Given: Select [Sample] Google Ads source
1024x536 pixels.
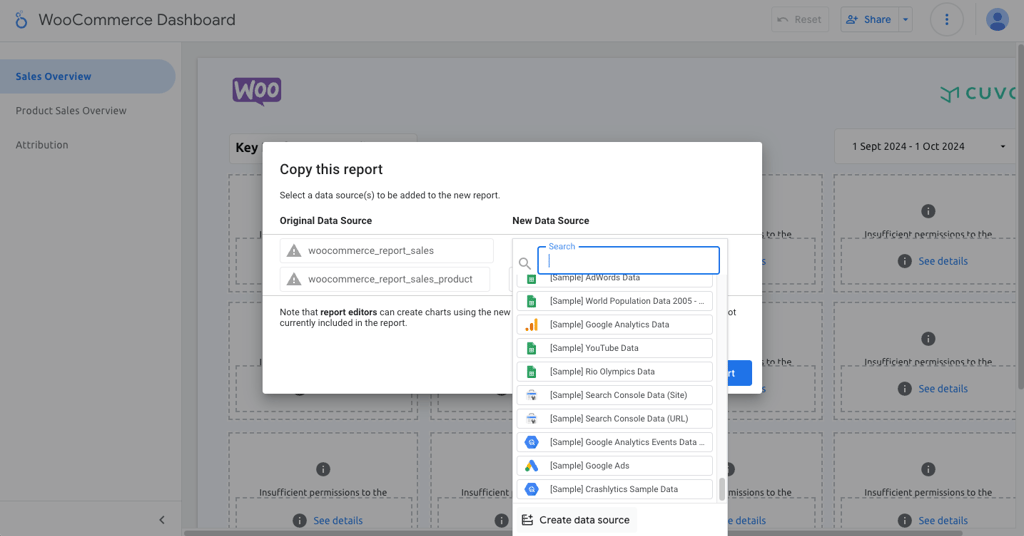Looking at the screenshot, I should pyautogui.click(x=615, y=465).
